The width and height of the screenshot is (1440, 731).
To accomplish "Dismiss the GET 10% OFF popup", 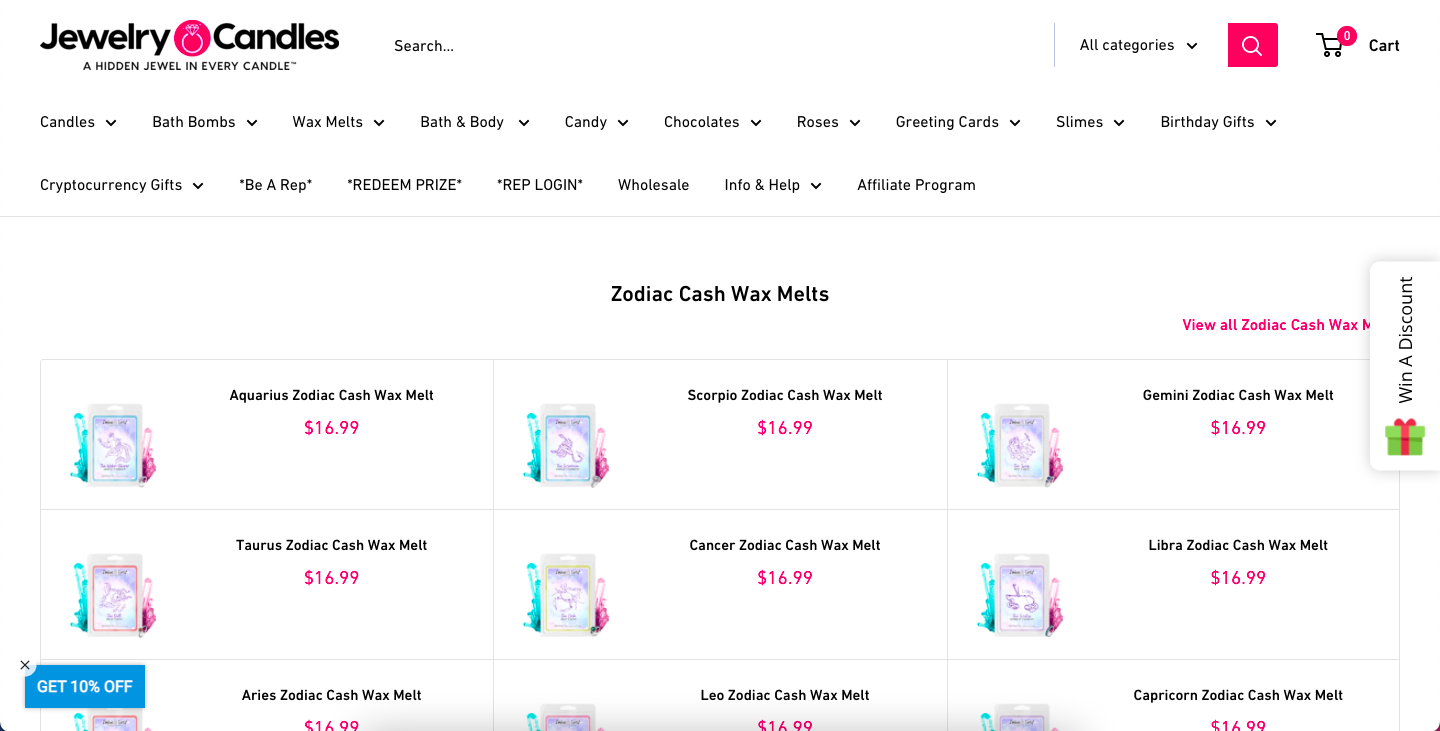I will click(x=25, y=664).
